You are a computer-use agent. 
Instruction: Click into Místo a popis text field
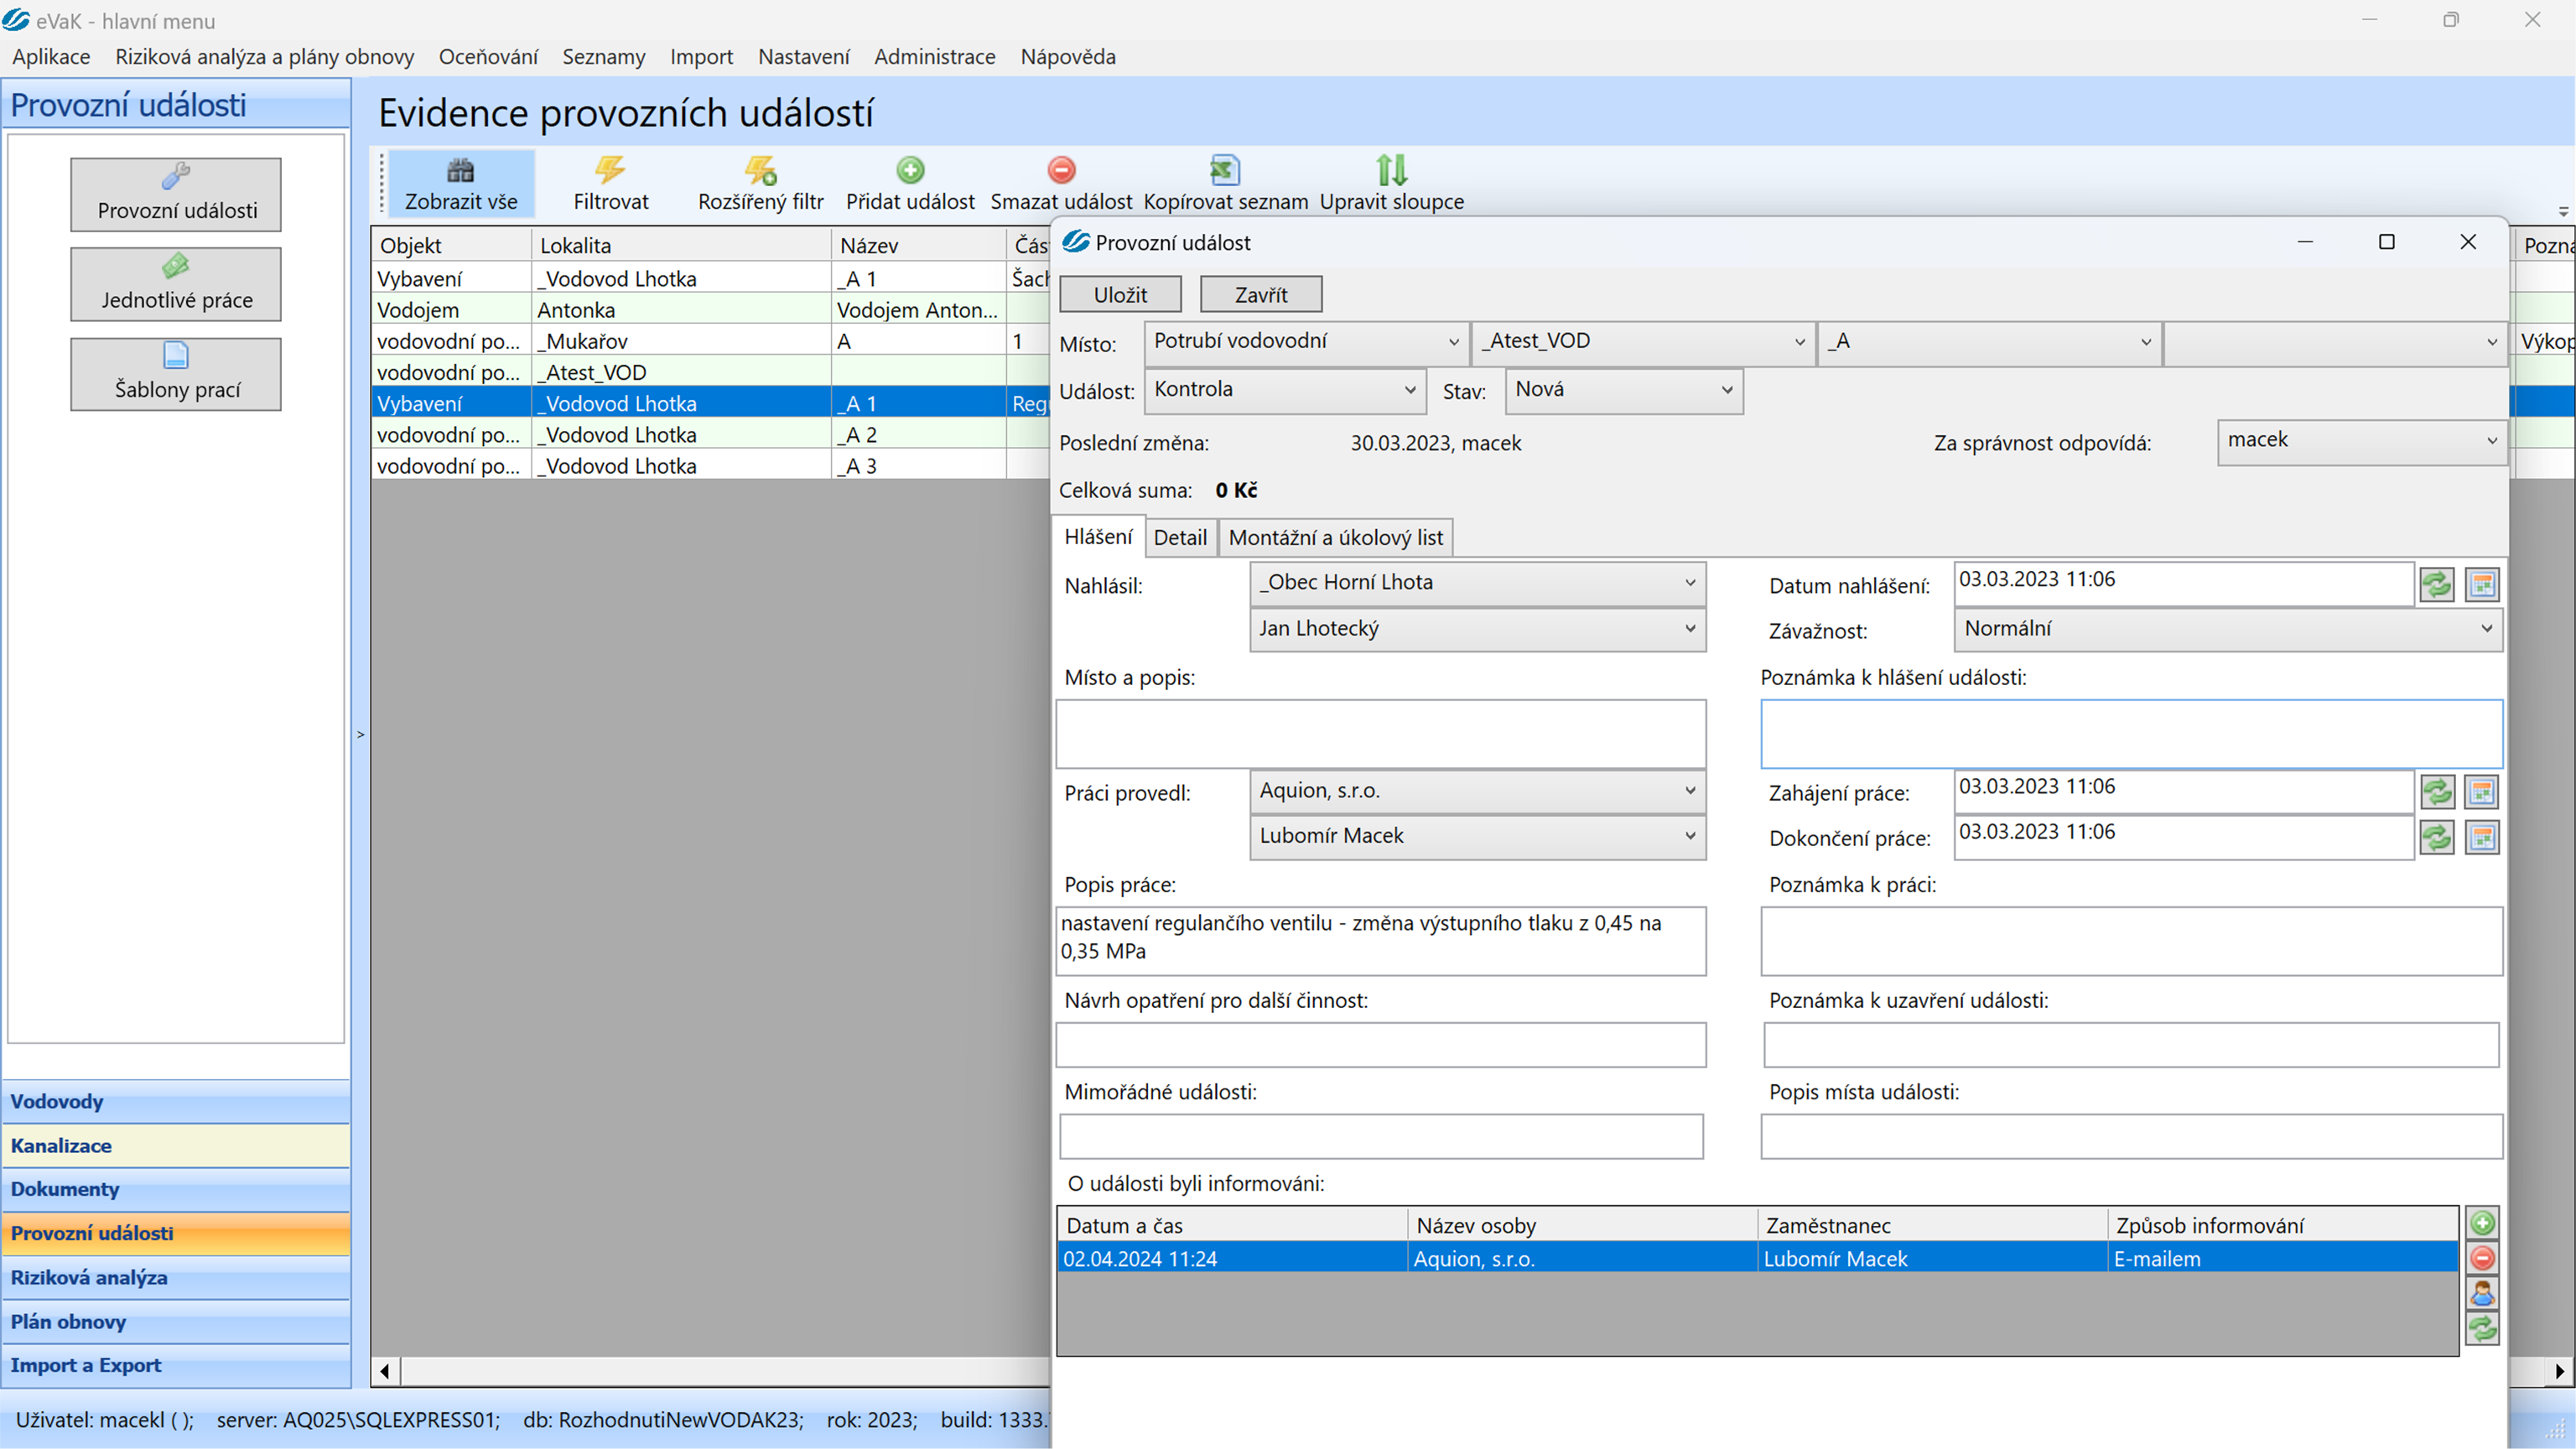(1381, 734)
